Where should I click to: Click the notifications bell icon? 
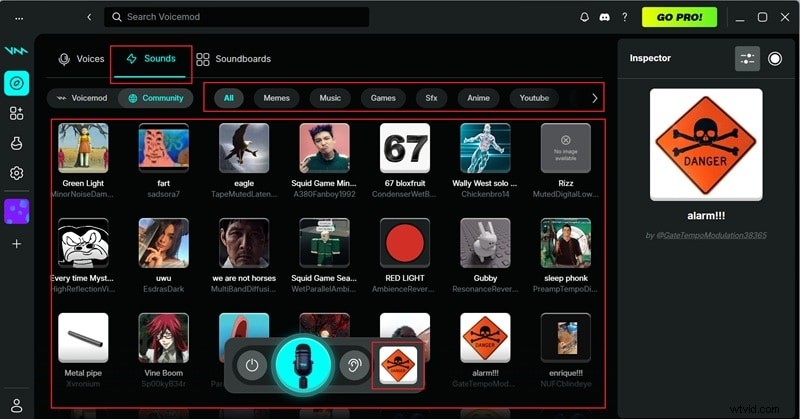(585, 17)
